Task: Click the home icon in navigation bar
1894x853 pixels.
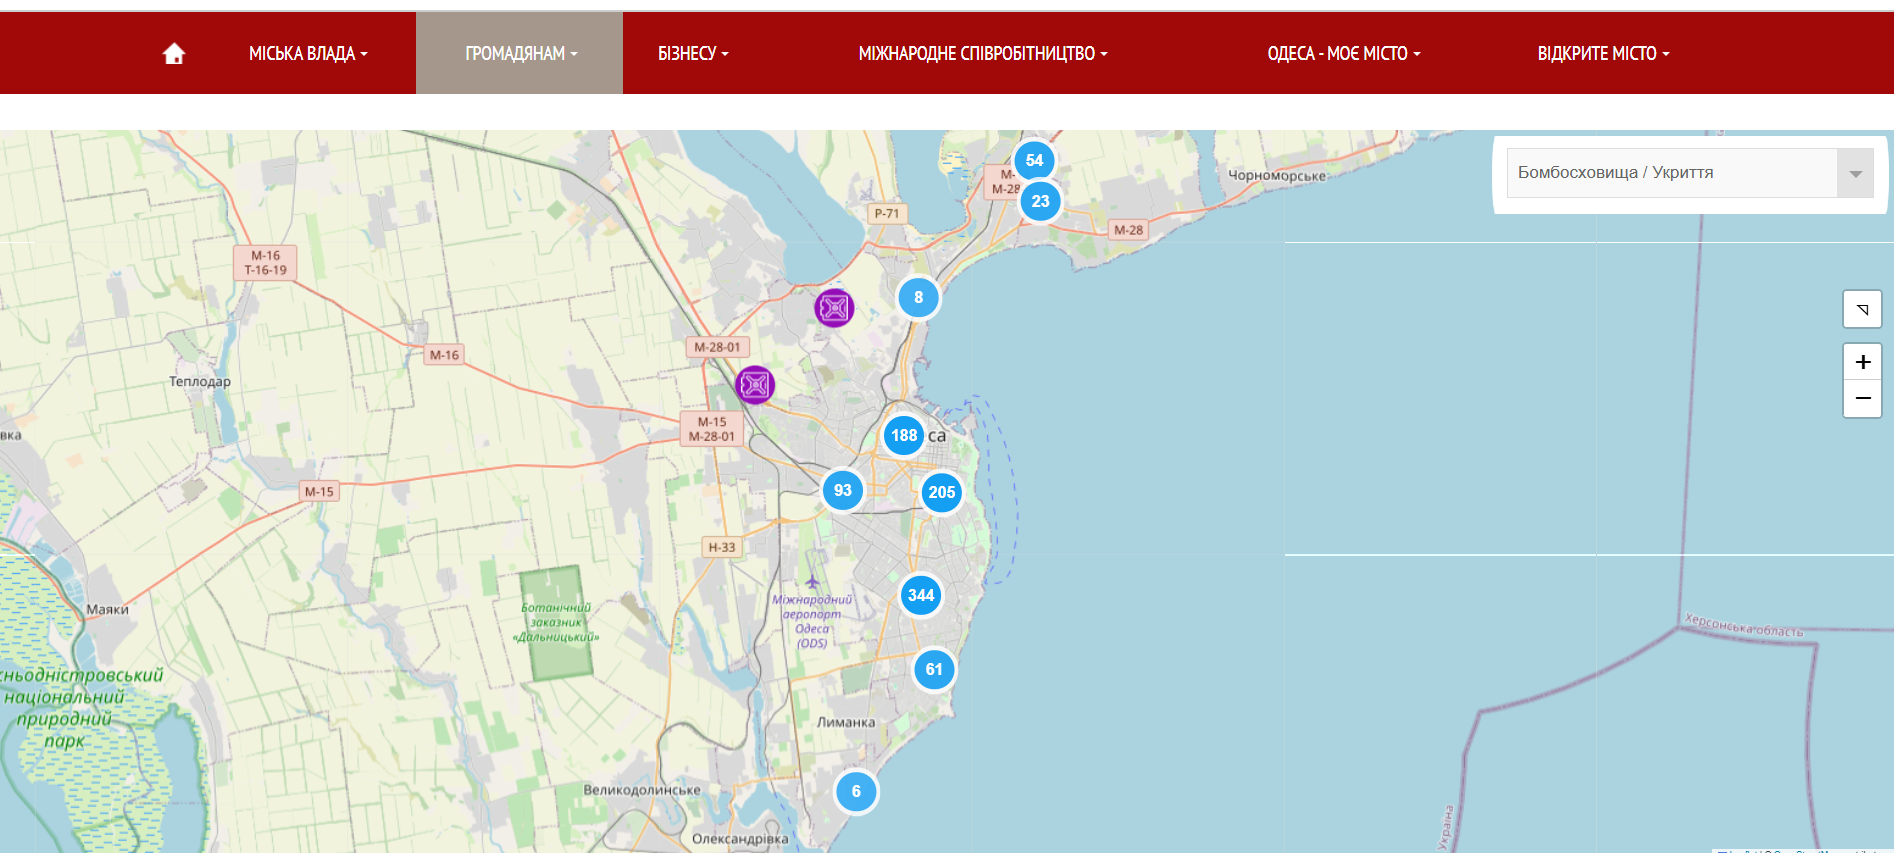Action: pyautogui.click(x=174, y=54)
